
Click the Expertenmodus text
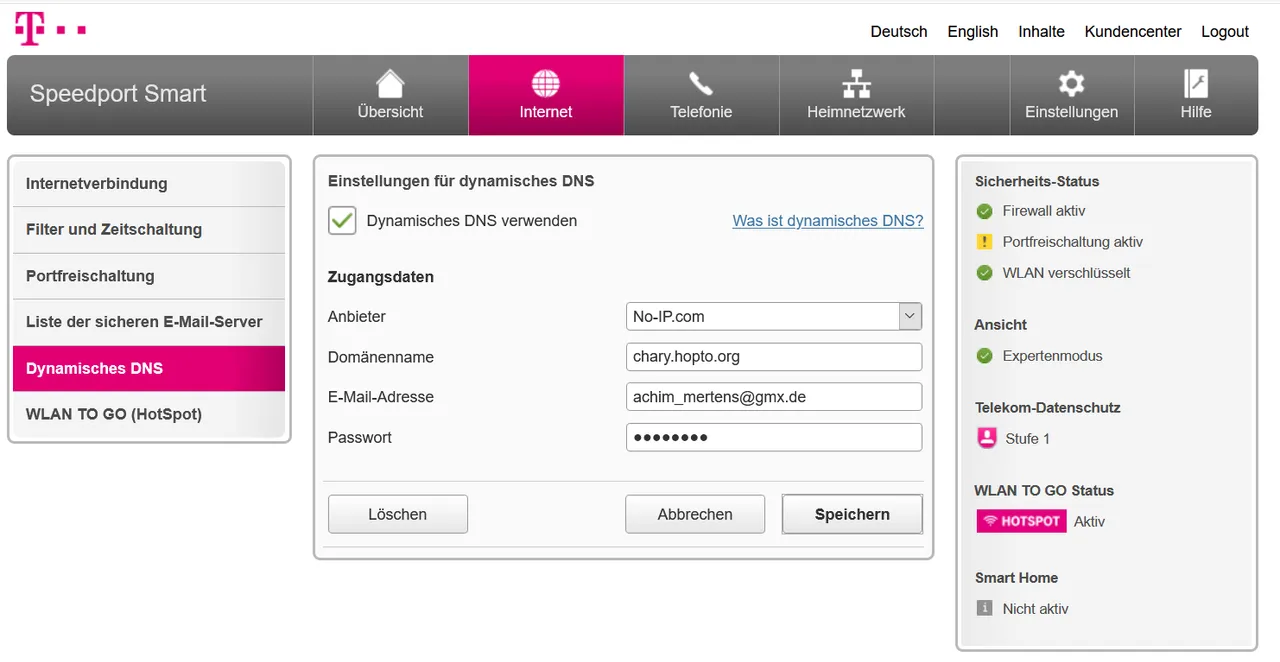[x=1053, y=356]
